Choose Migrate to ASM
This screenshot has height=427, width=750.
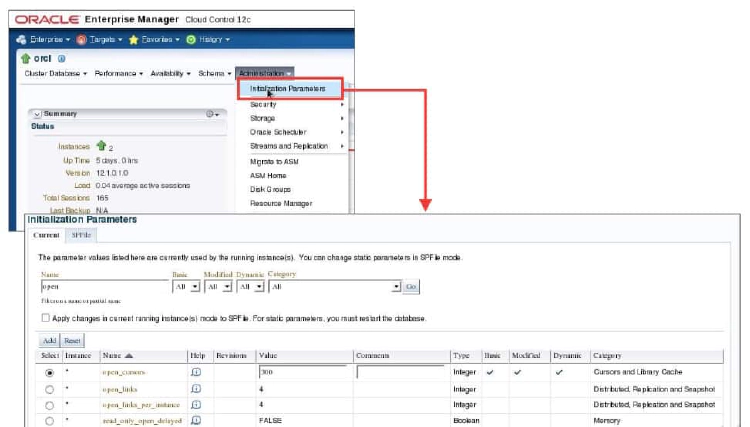pos(274,162)
